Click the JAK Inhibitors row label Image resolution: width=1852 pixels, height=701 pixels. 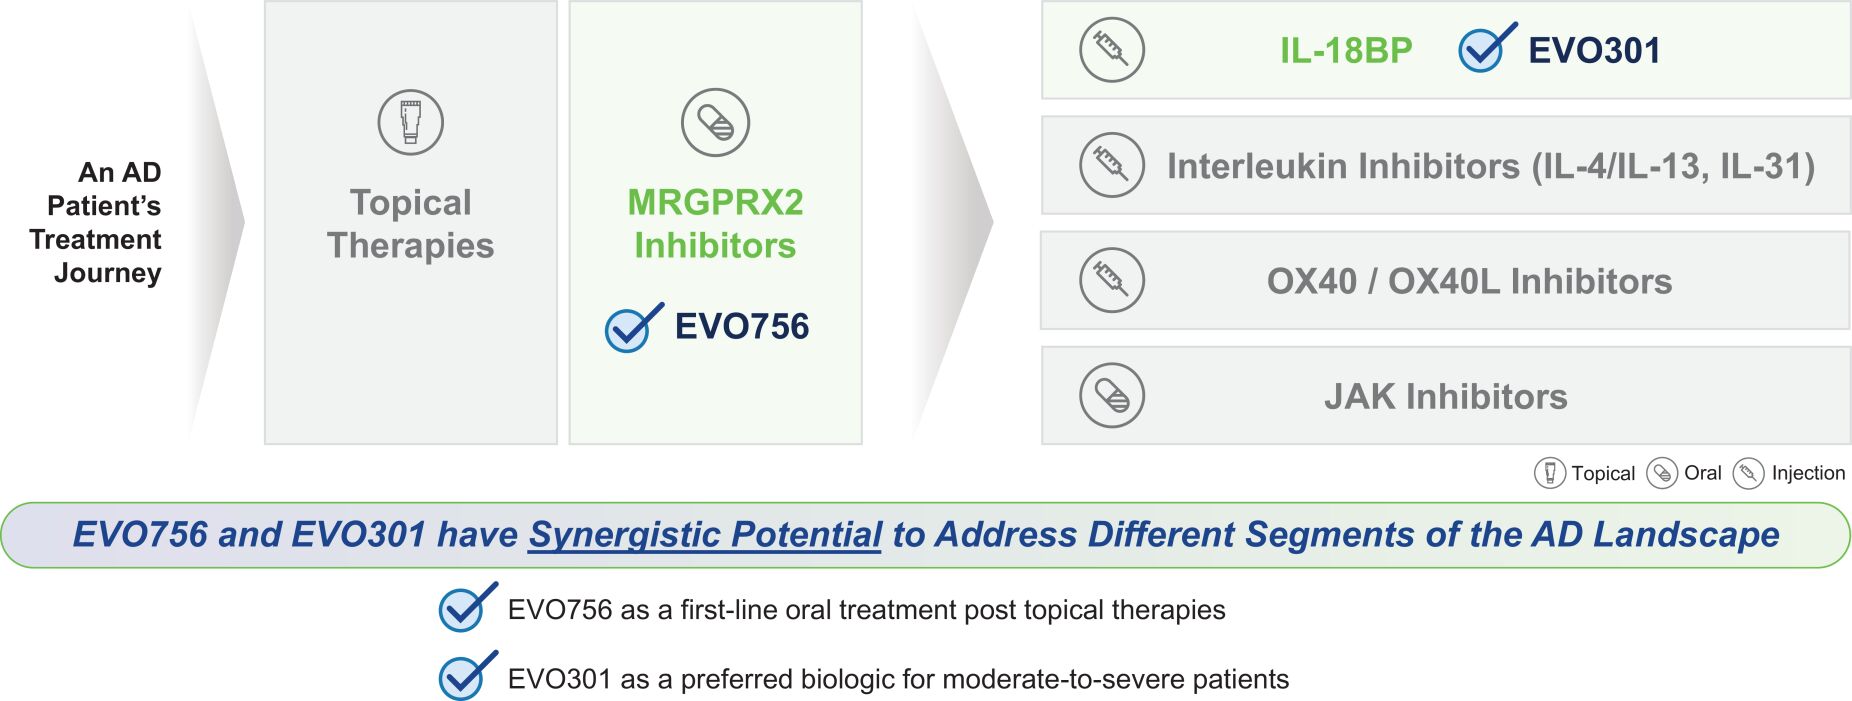pyautogui.click(x=1445, y=397)
